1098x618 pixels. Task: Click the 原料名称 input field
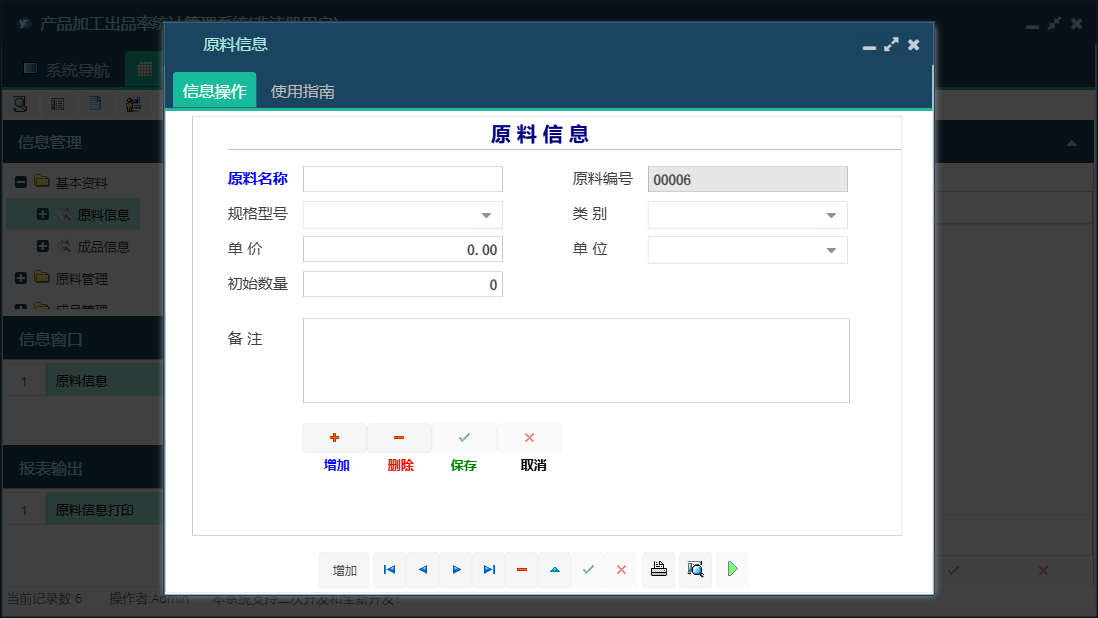click(402, 178)
